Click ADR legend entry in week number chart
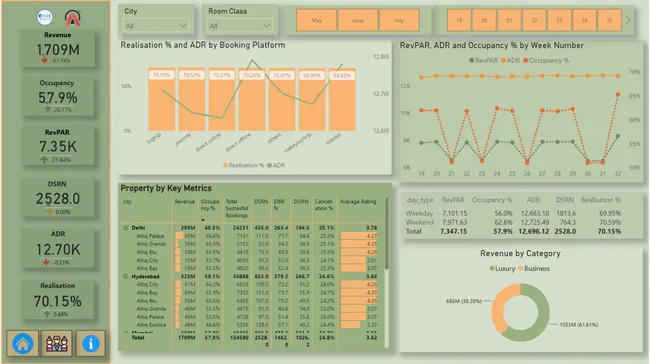The height and width of the screenshot is (364, 650). [x=510, y=61]
